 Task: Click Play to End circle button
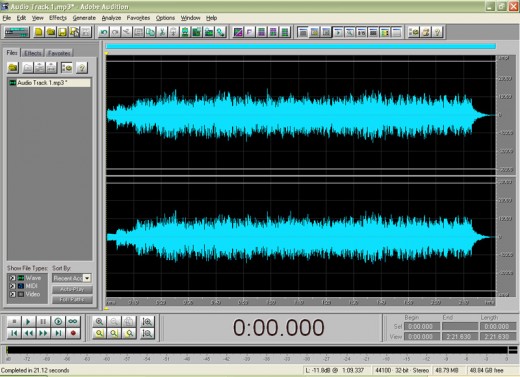pos(58,322)
